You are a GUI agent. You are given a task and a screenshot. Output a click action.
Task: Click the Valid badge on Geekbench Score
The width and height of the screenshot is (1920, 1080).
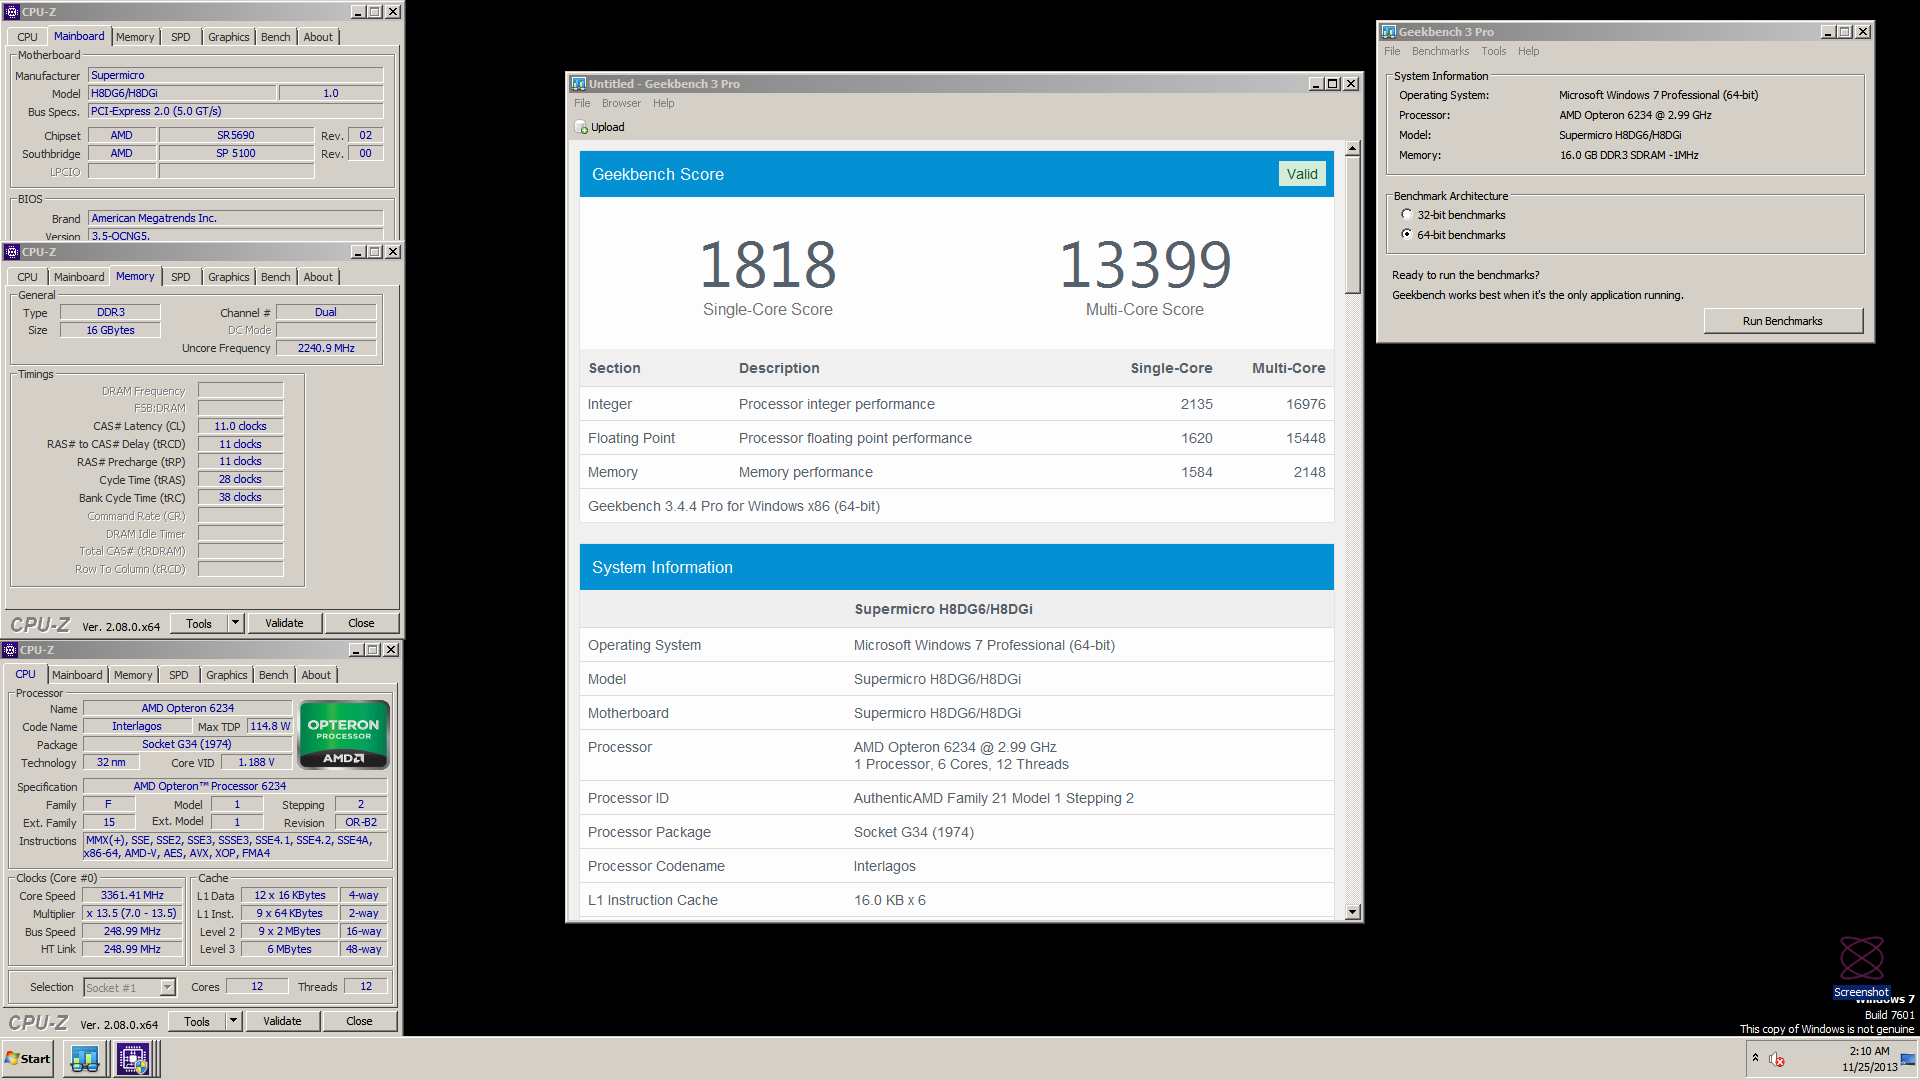(x=1301, y=174)
